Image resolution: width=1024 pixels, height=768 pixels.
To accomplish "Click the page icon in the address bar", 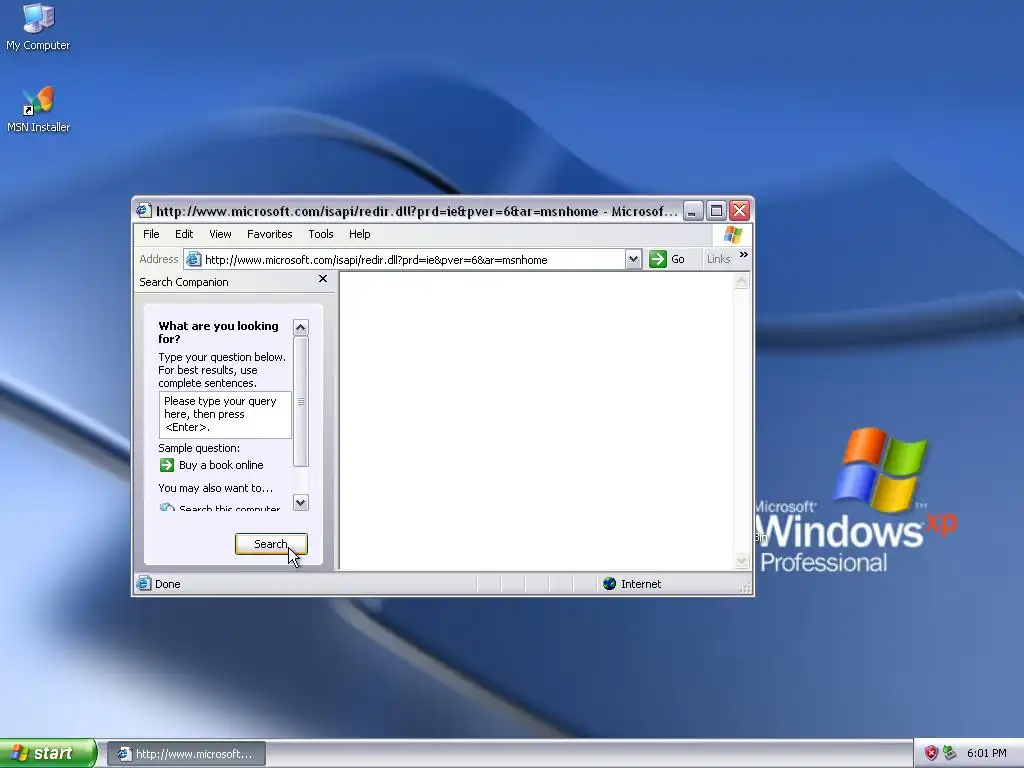I will click(x=193, y=259).
